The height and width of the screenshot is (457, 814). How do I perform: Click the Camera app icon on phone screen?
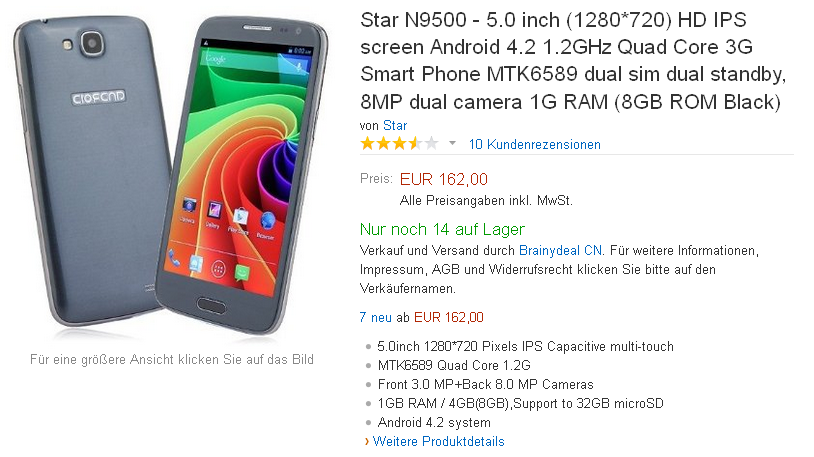click(x=189, y=205)
